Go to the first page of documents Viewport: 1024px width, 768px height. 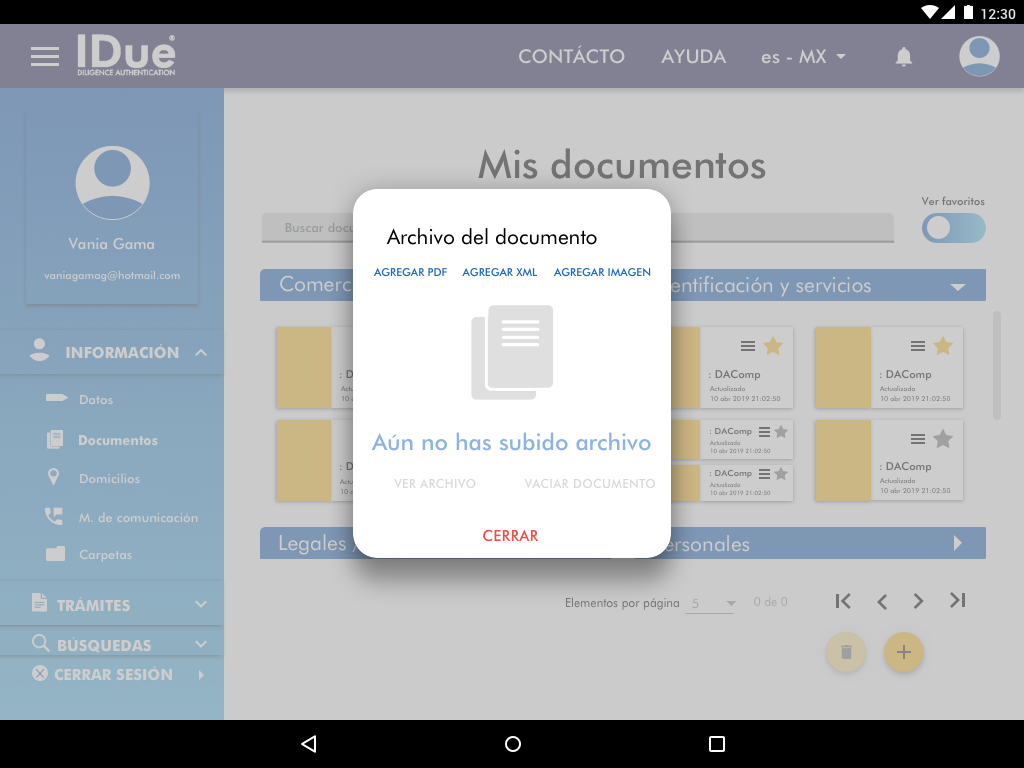pyautogui.click(x=843, y=601)
